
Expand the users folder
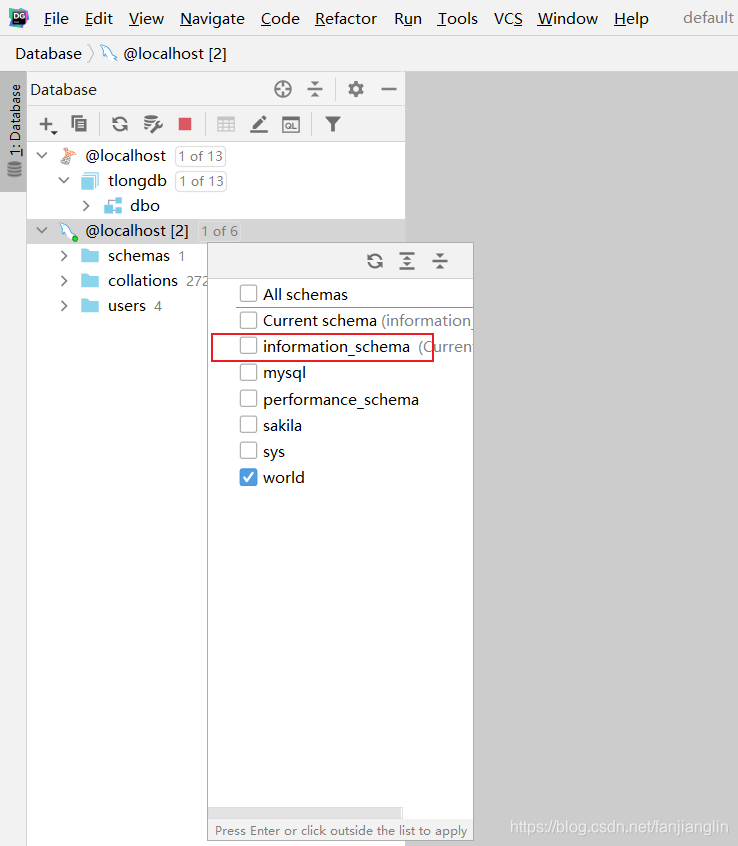tap(64, 306)
